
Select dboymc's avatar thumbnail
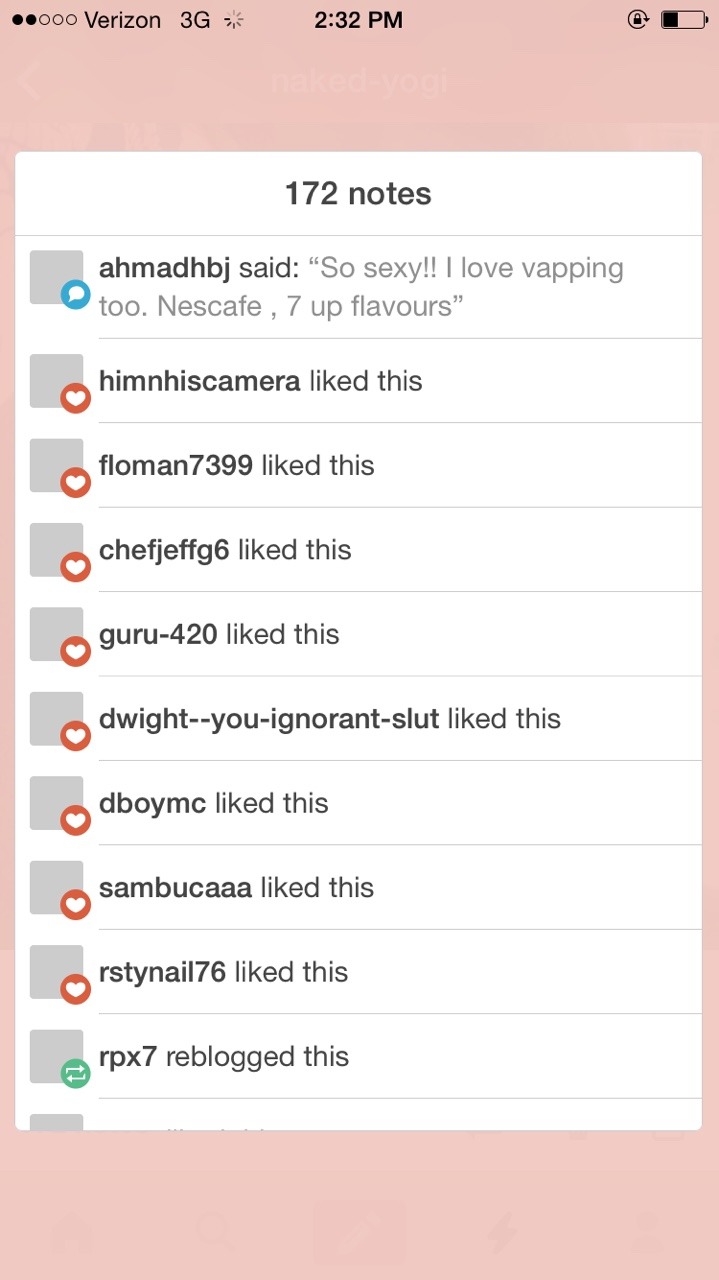(56, 802)
